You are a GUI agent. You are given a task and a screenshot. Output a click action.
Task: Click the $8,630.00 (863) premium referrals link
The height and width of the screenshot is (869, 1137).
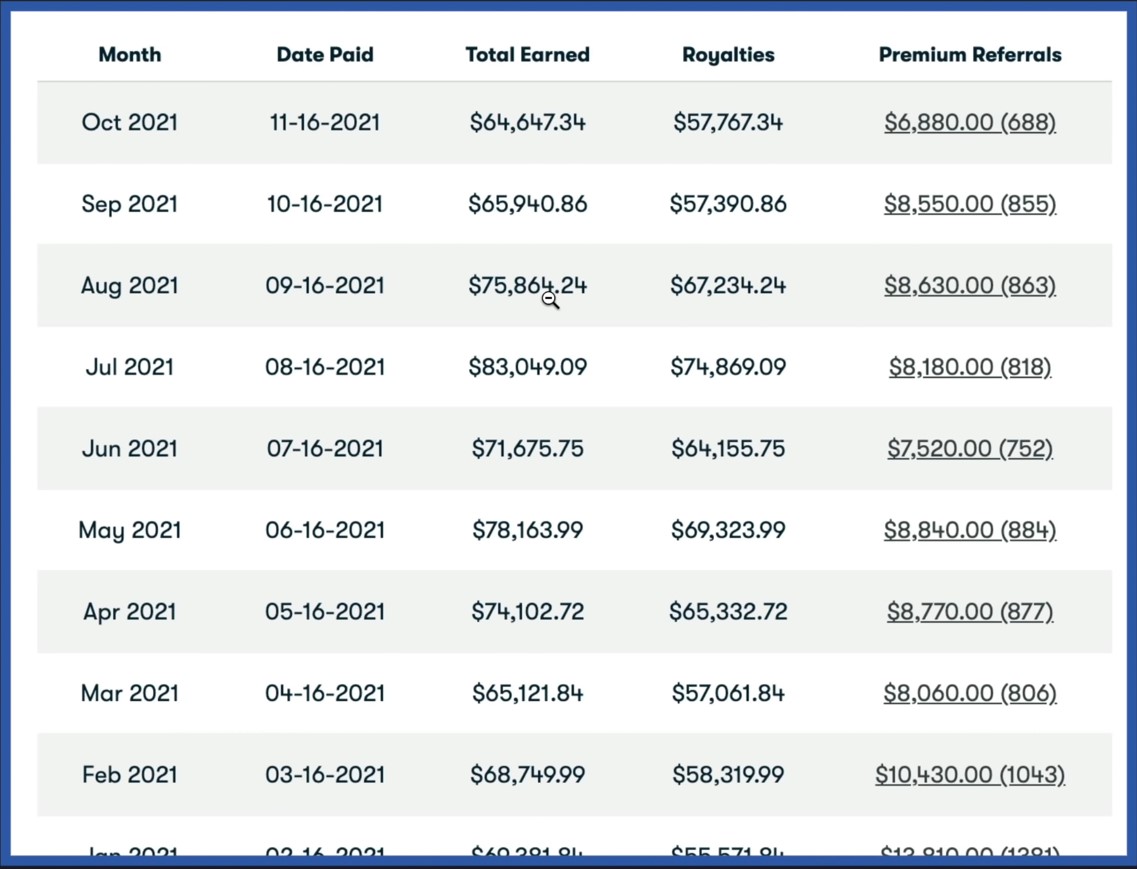coord(970,286)
